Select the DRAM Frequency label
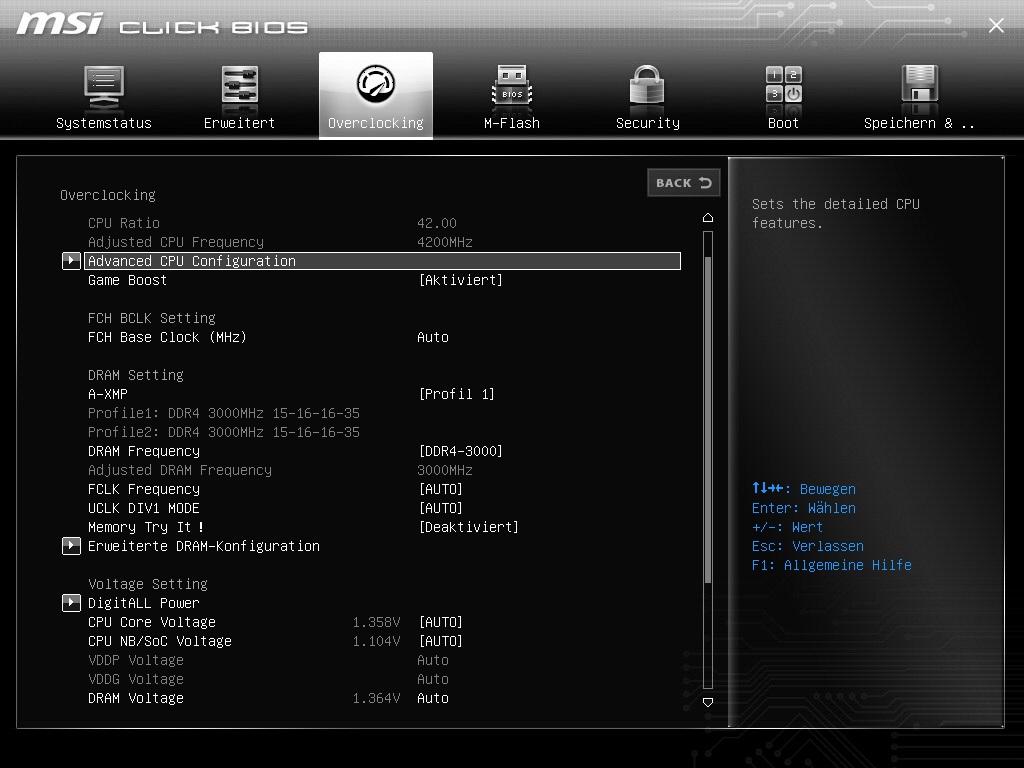 tap(144, 451)
